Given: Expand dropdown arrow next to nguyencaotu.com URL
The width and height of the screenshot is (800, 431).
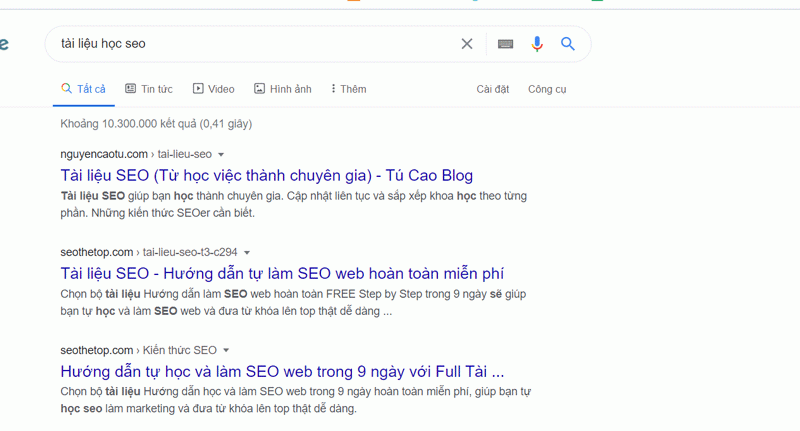Looking at the screenshot, I should tap(221, 155).
